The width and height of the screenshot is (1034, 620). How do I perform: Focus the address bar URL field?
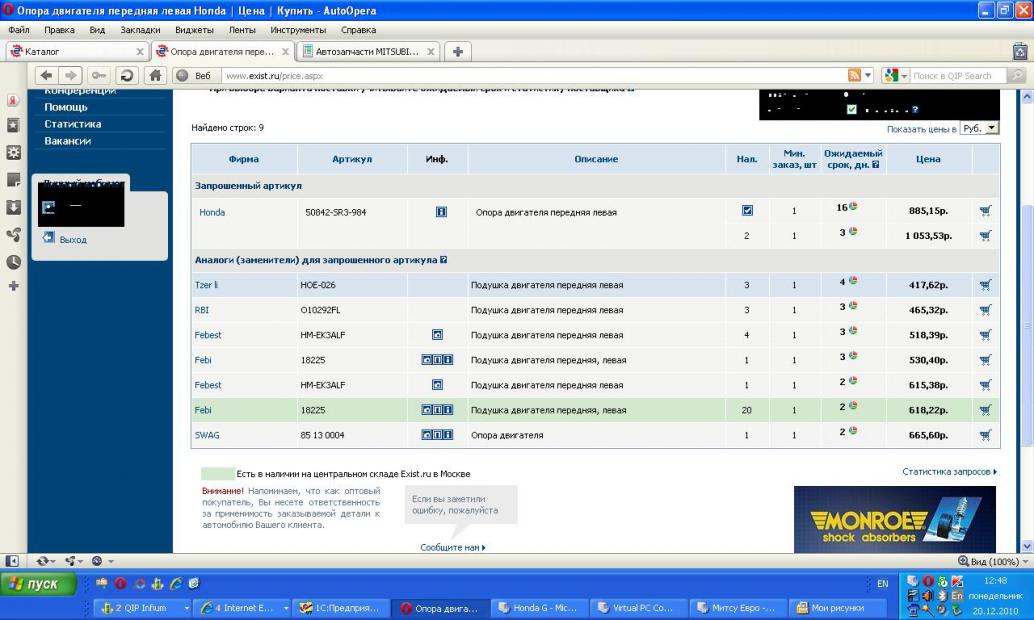point(534,76)
